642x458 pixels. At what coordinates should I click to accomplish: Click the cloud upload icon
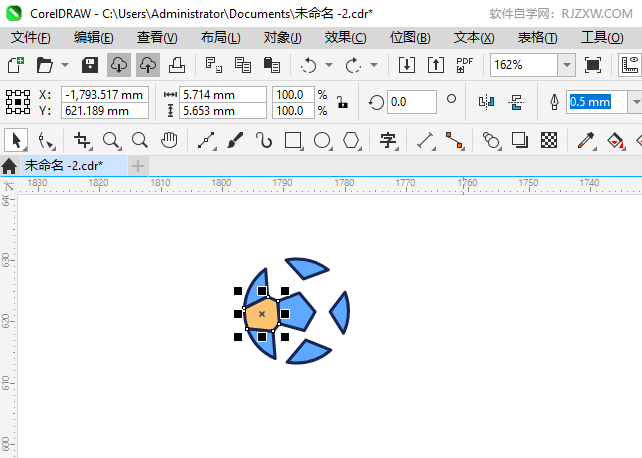pyautogui.click(x=148, y=65)
